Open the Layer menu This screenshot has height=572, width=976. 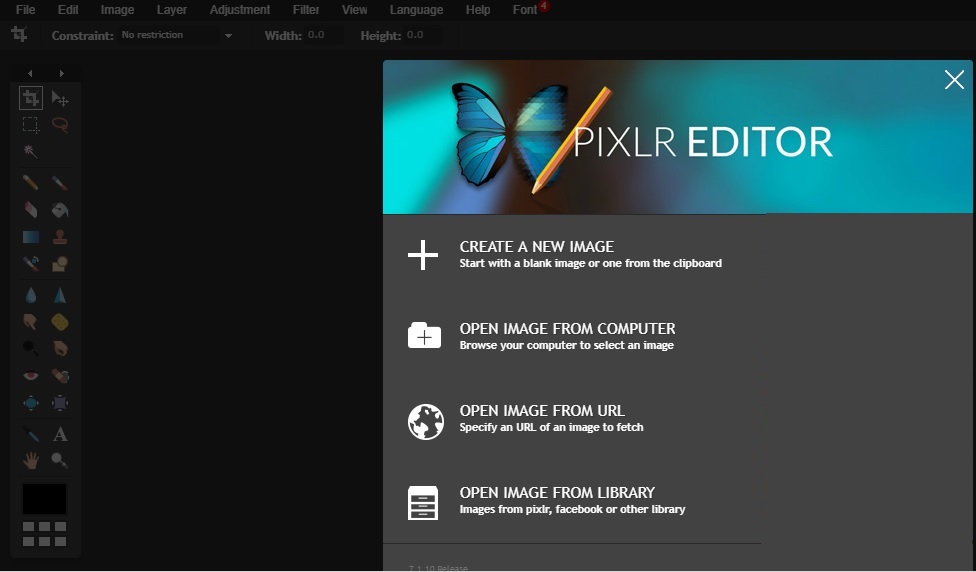tap(172, 9)
